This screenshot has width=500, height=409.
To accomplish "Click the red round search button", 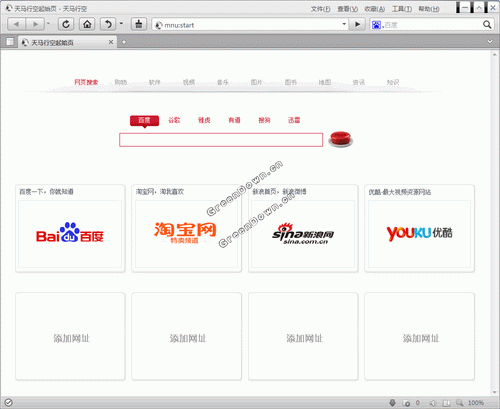I will point(340,139).
